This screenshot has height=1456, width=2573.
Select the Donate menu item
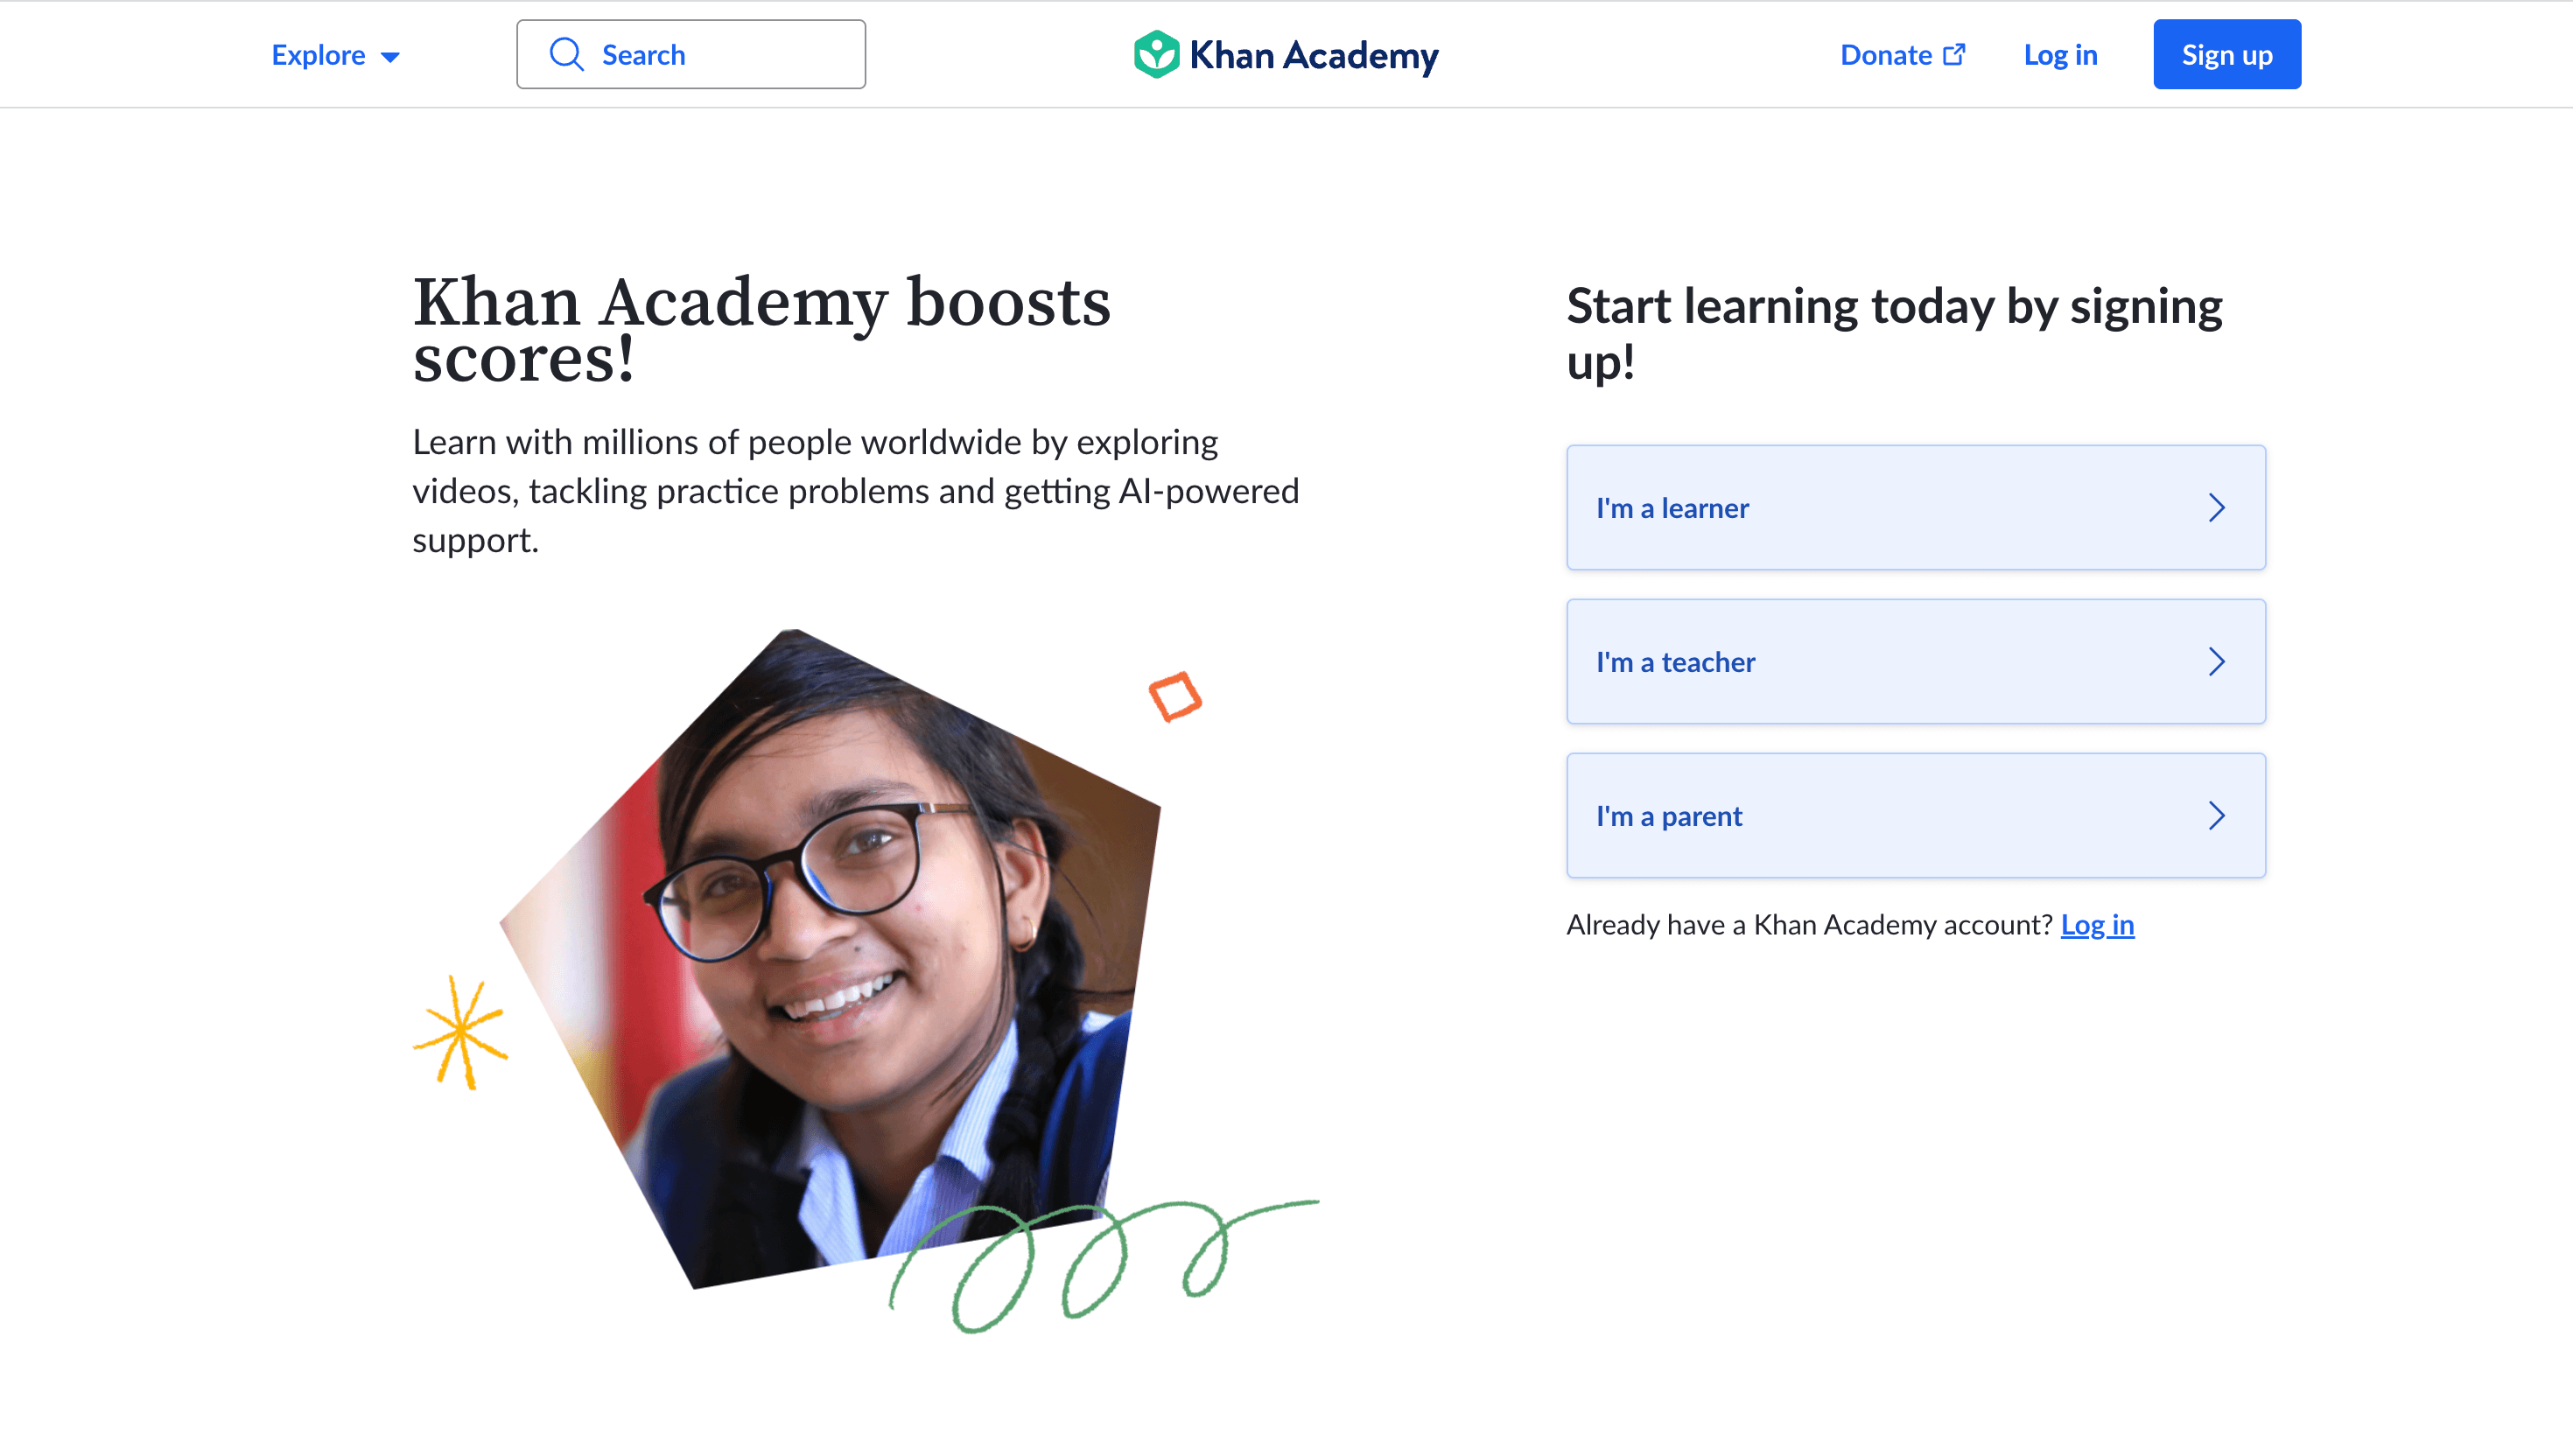point(1885,55)
